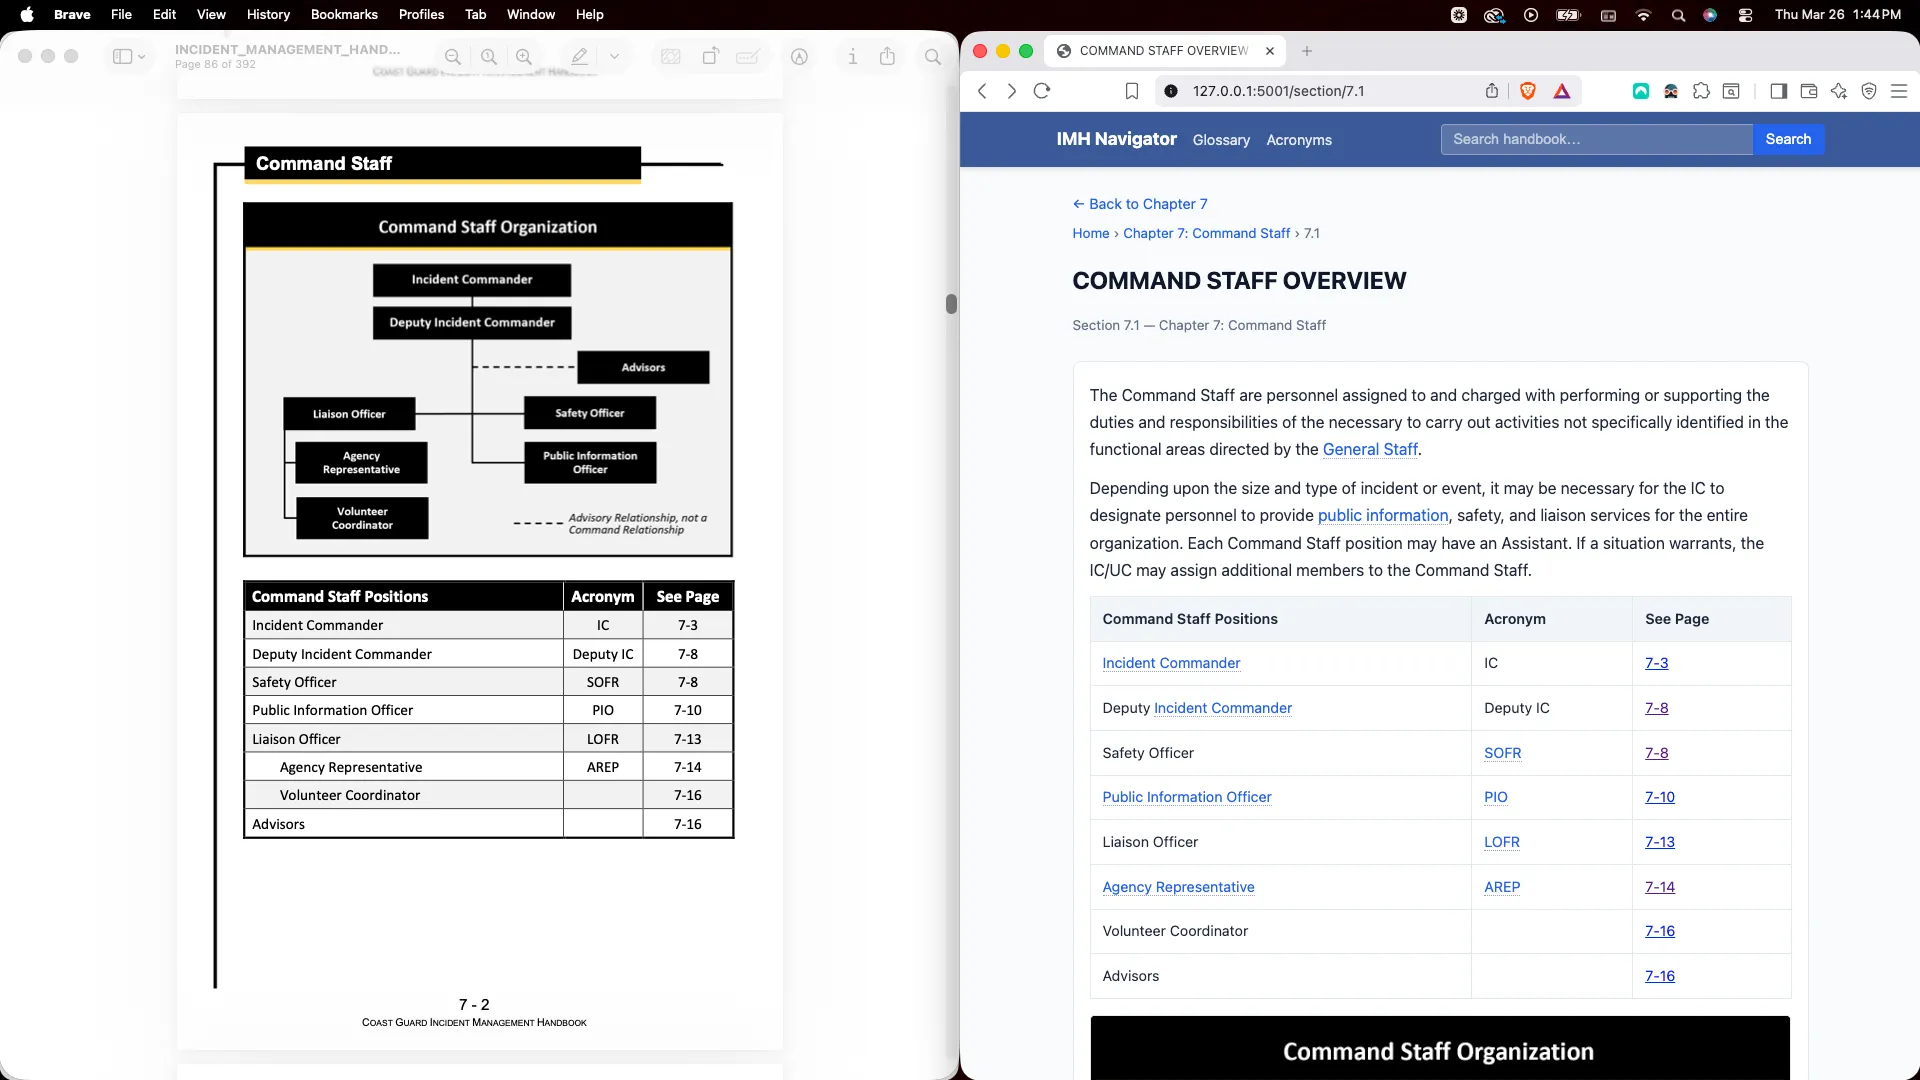
Task: Open the Acronyms page in IMH Navigator
Action: (x=1298, y=140)
